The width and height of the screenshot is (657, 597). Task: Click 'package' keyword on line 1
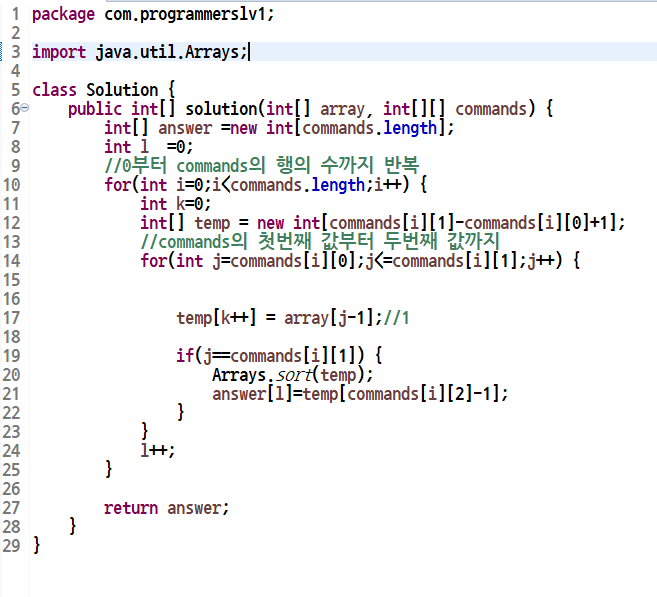pos(63,15)
